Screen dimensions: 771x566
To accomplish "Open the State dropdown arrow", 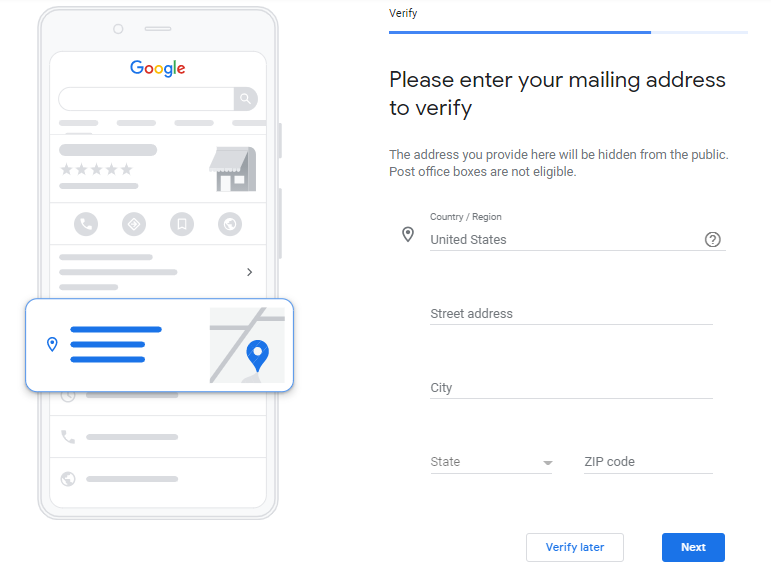I will [547, 463].
